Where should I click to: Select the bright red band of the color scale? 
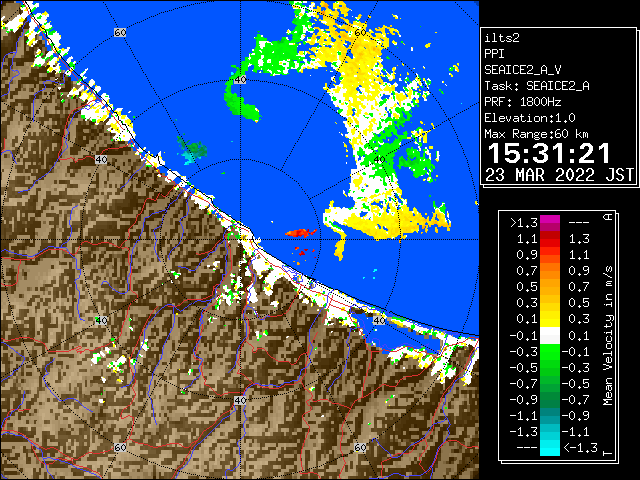coord(550,243)
